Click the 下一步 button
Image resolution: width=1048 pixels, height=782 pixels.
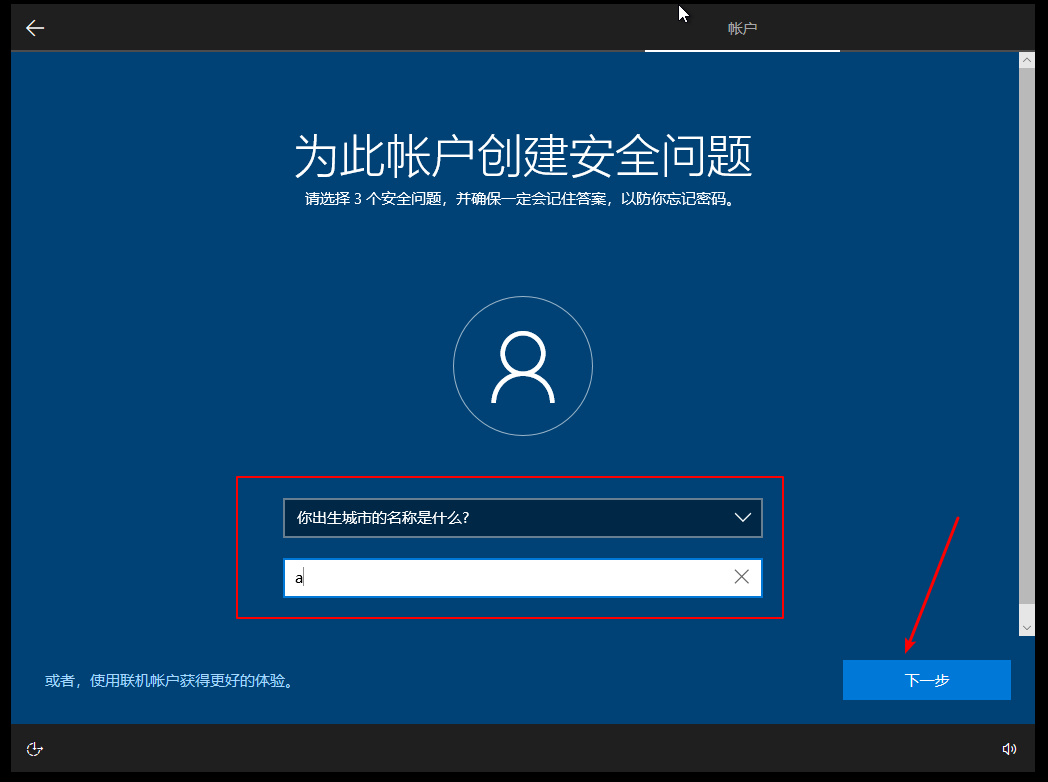pyautogui.click(x=926, y=680)
